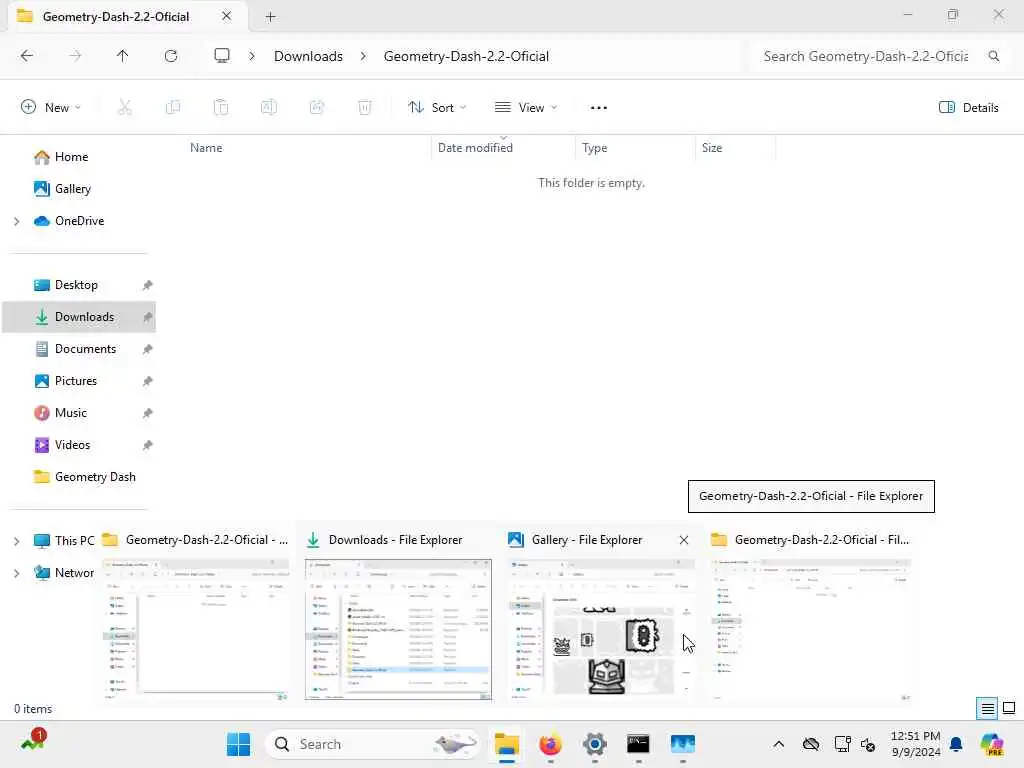This screenshot has height=768, width=1024.
Task: Open the View dropdown menu
Action: pos(526,108)
